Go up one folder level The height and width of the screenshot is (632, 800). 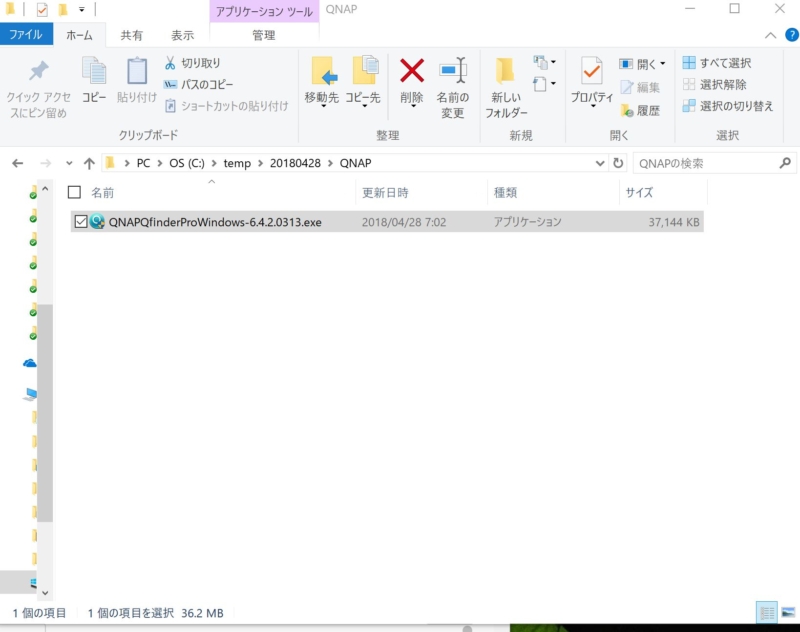(x=89, y=163)
